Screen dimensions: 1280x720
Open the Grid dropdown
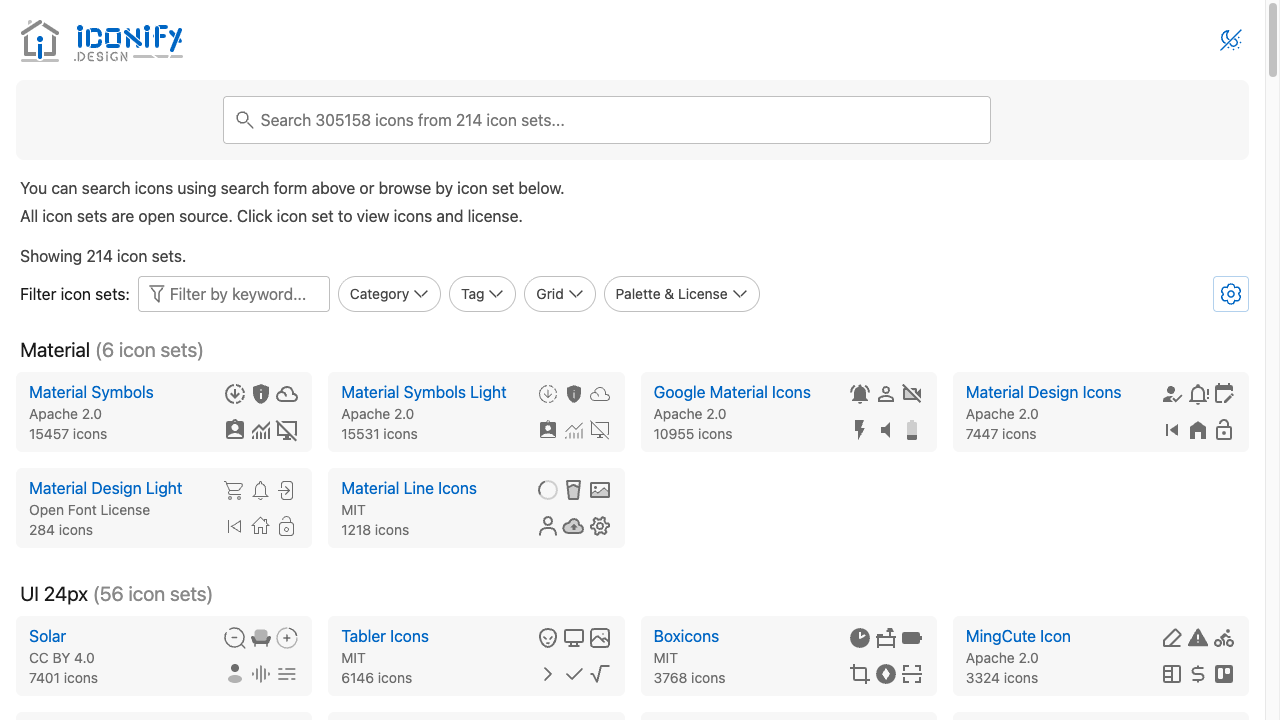[x=560, y=294]
